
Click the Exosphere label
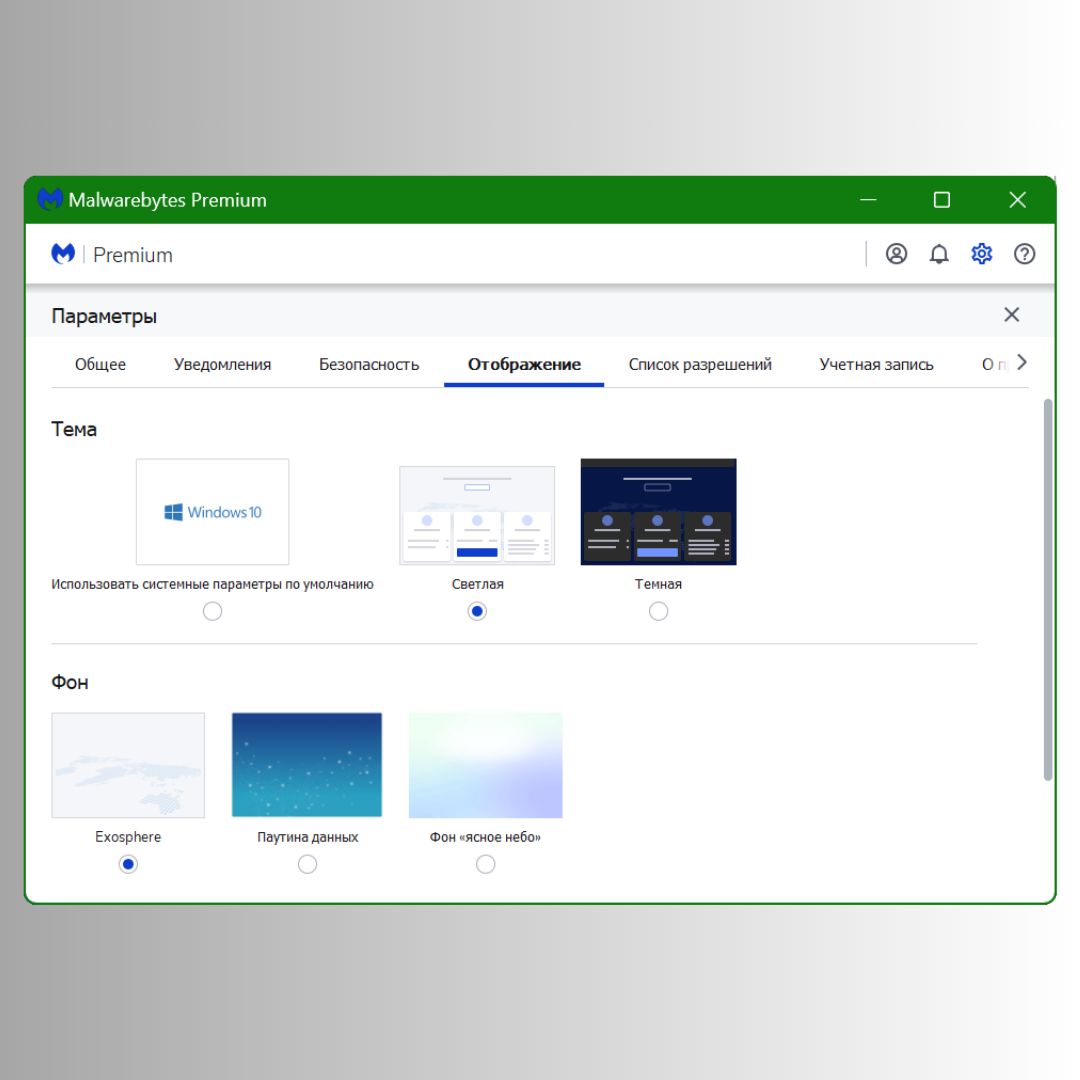(x=128, y=837)
